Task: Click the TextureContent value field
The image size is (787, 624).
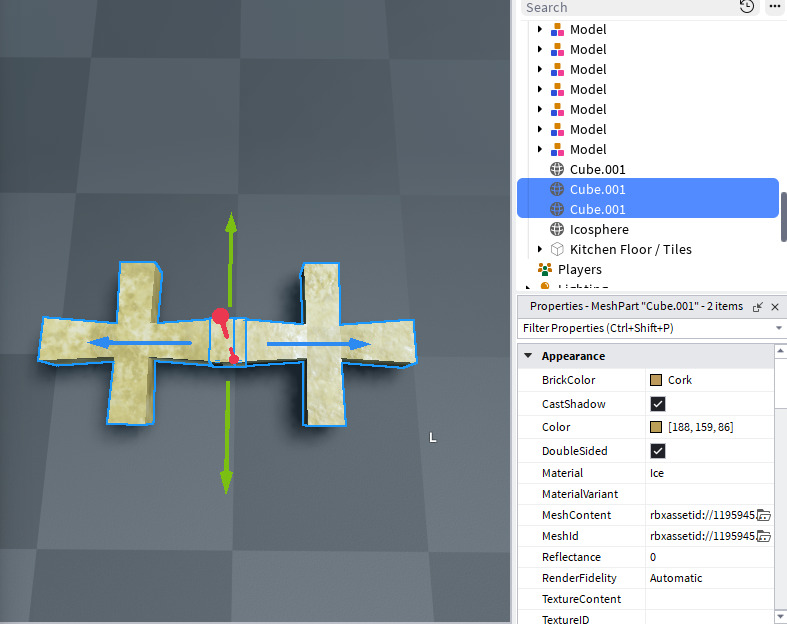Action: click(709, 599)
